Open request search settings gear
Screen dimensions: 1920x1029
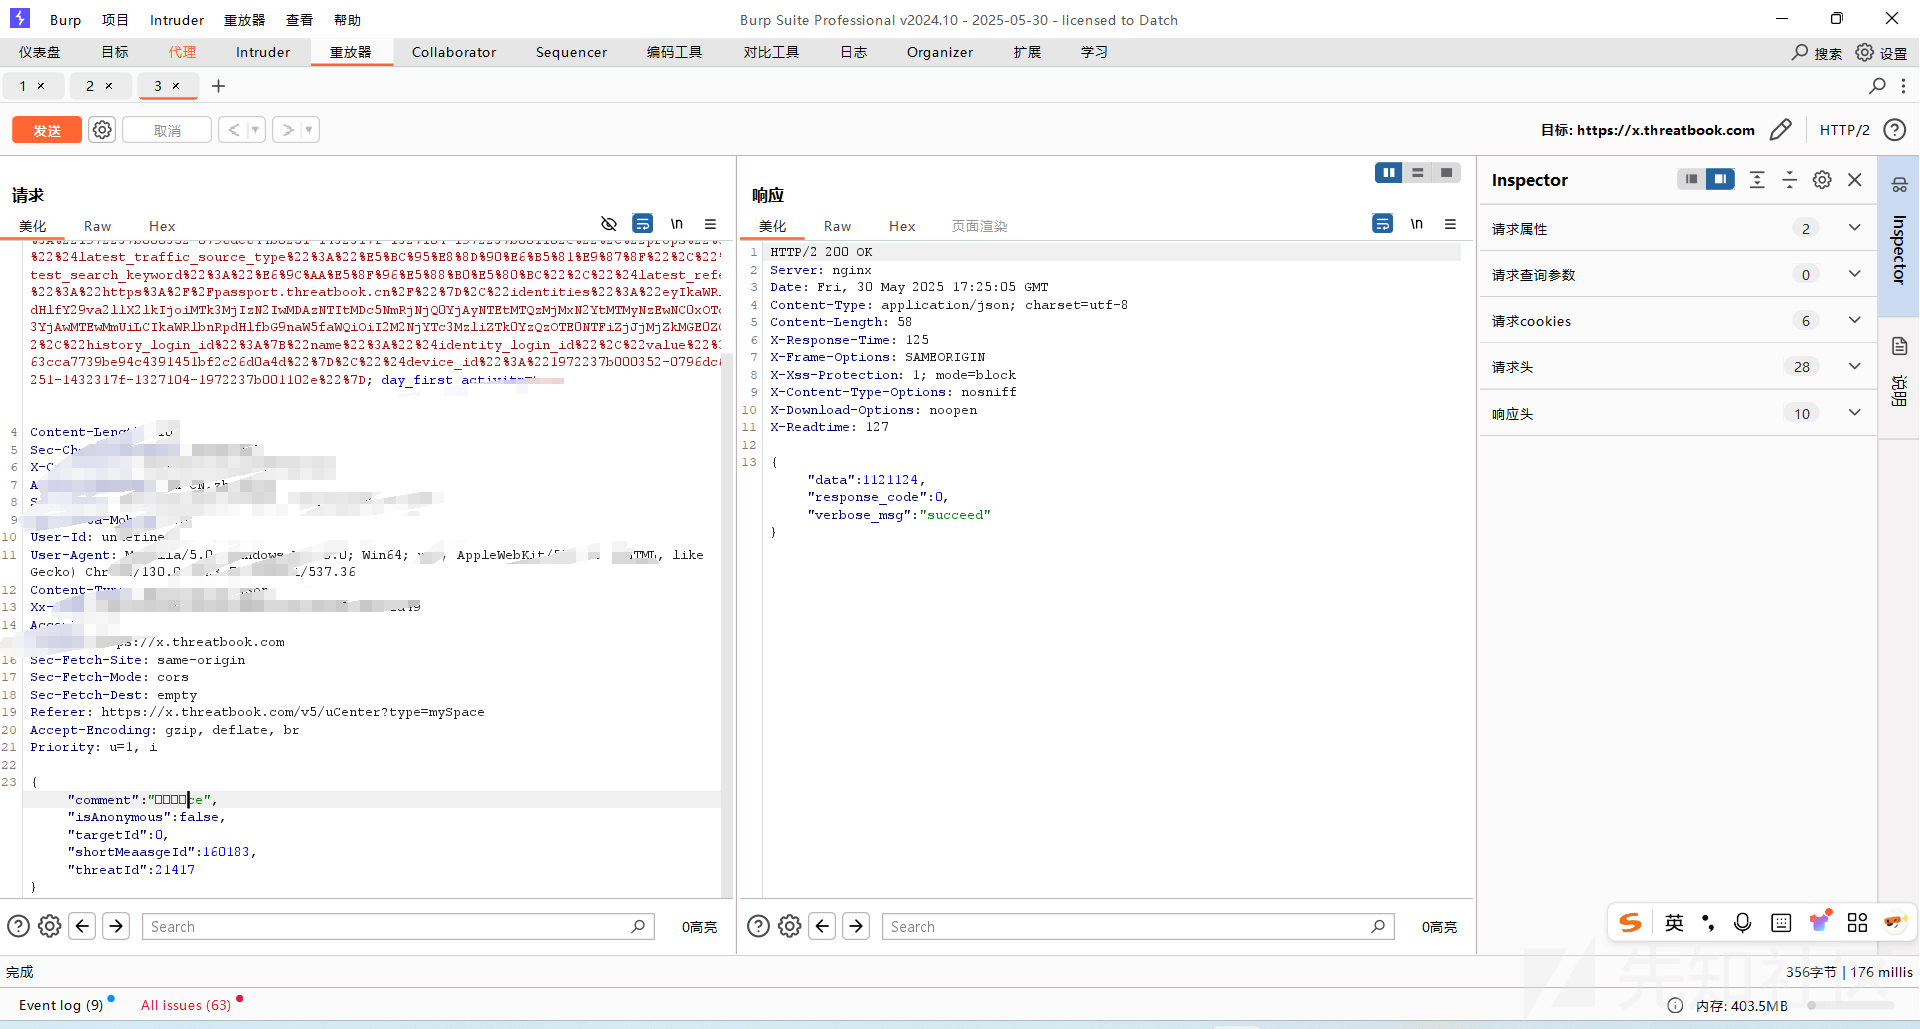coord(49,926)
